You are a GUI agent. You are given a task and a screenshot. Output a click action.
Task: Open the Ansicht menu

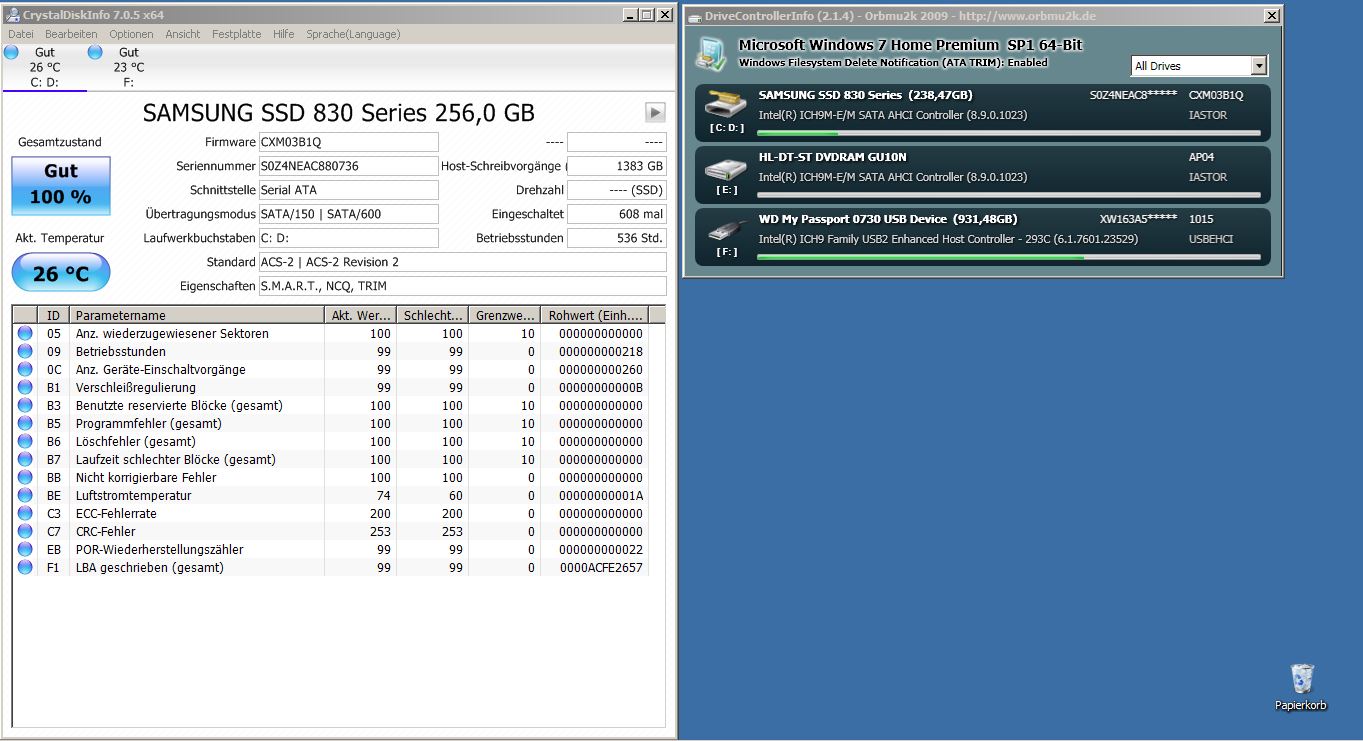point(183,34)
